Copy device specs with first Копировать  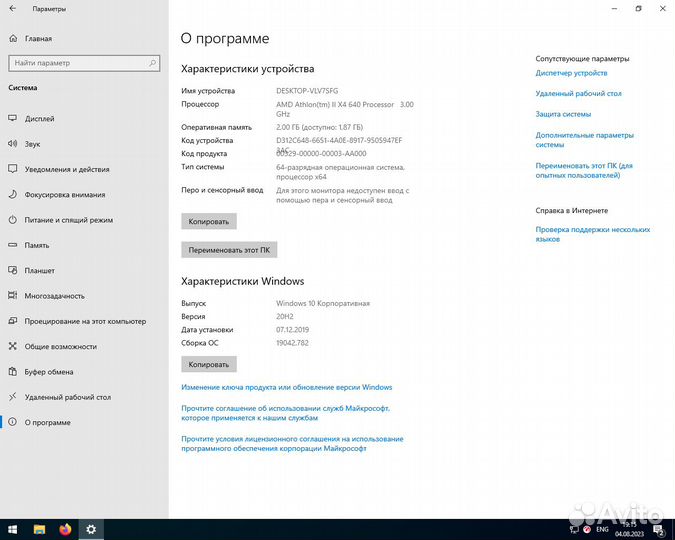click(x=209, y=221)
